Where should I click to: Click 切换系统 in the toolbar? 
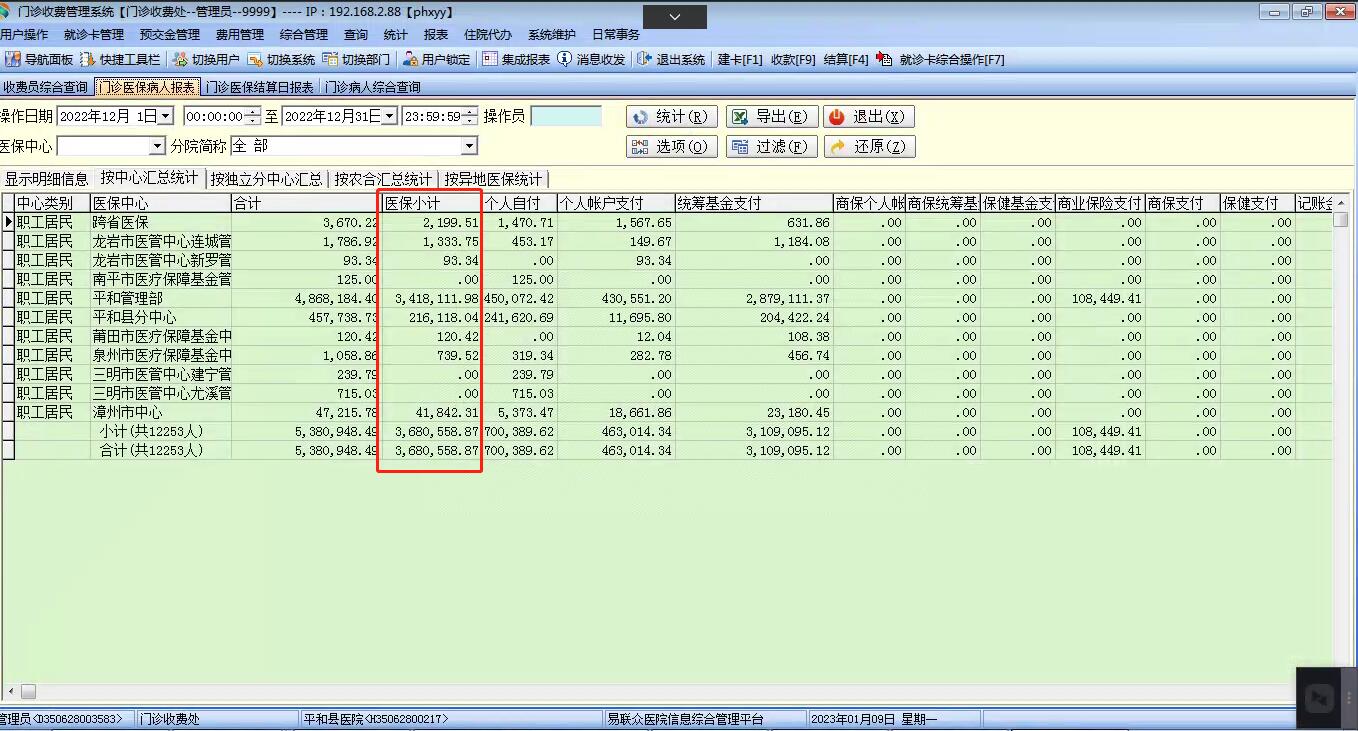pyautogui.click(x=281, y=59)
